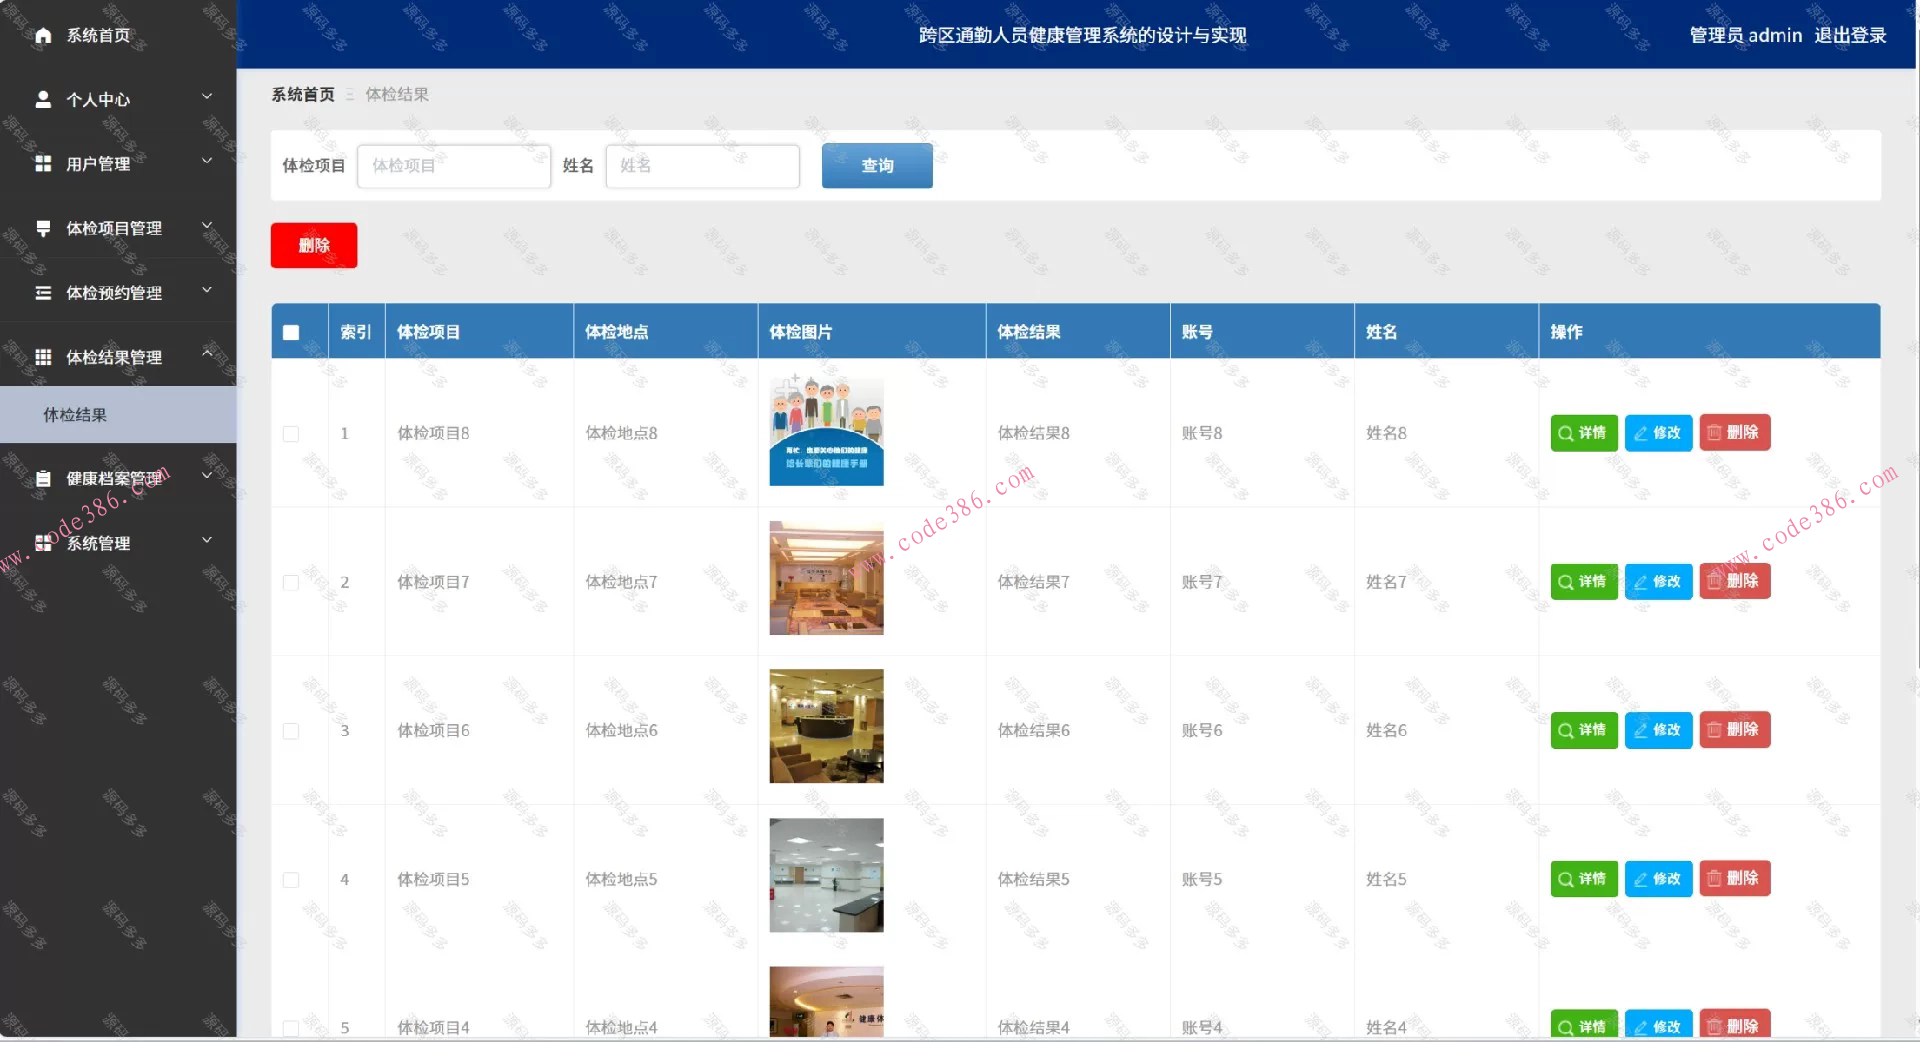Click inside the 姓名 input field

[703, 166]
